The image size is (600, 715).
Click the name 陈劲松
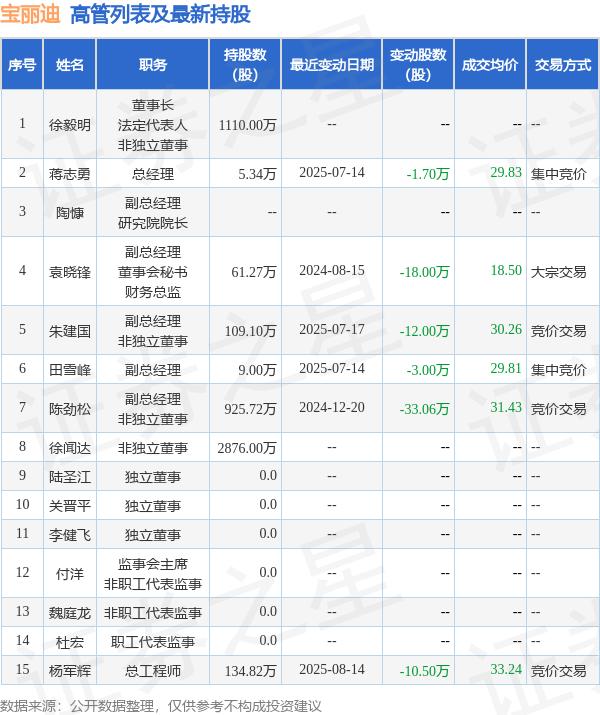tap(70, 409)
